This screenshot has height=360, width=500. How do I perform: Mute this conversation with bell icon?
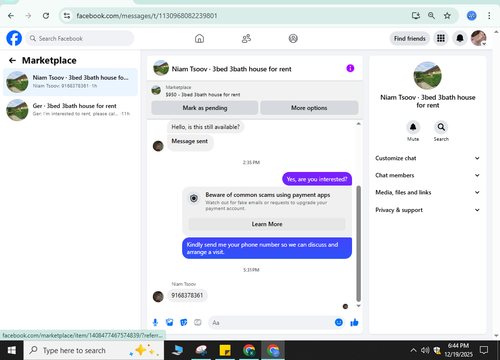[413, 127]
